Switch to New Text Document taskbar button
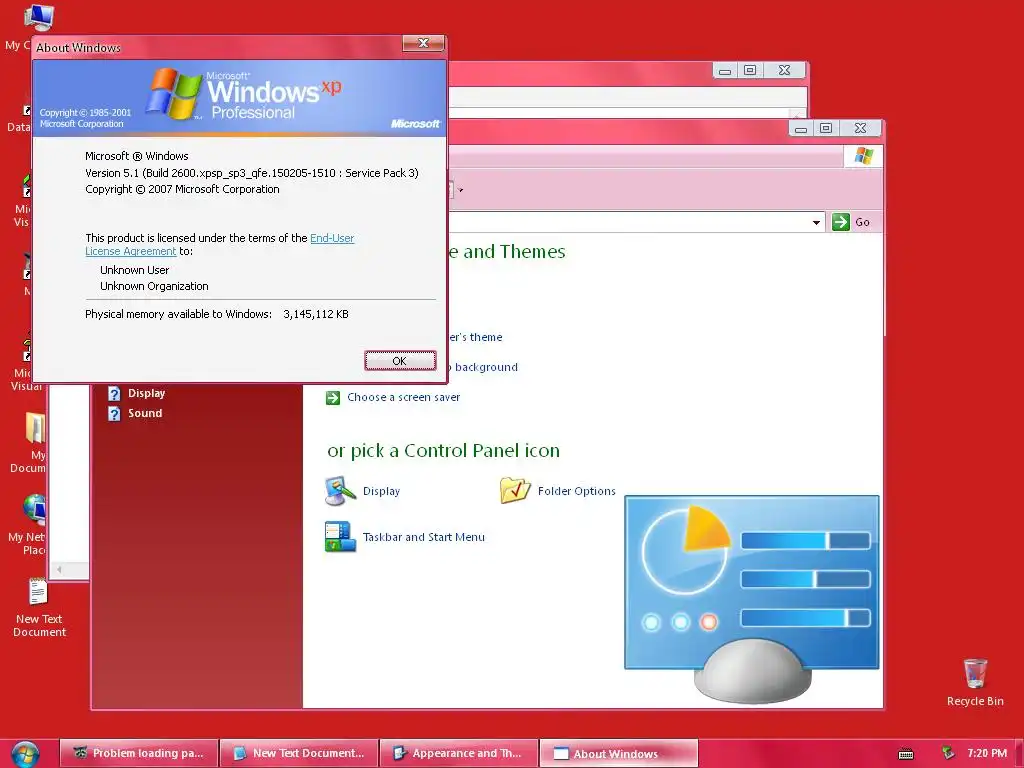 coord(299,753)
